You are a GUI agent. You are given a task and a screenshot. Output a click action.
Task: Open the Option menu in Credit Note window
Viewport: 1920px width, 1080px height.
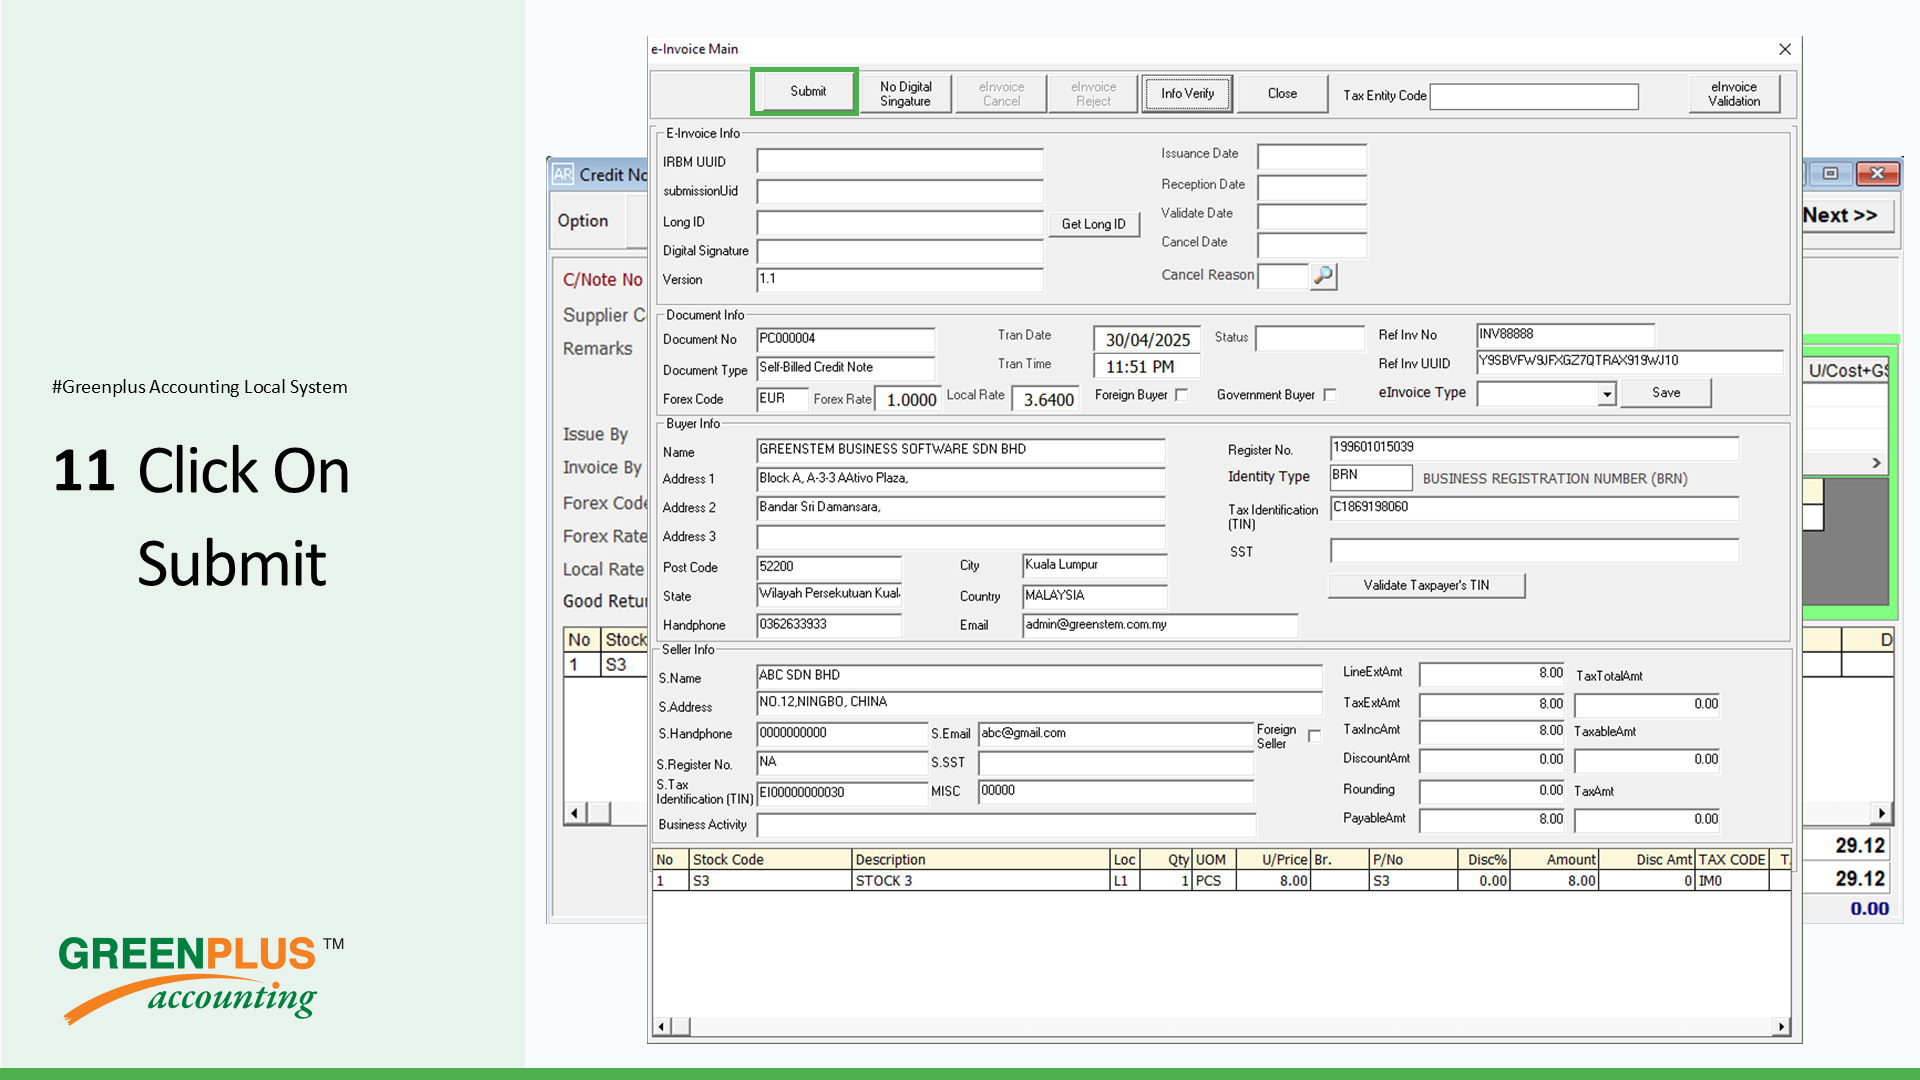point(583,221)
